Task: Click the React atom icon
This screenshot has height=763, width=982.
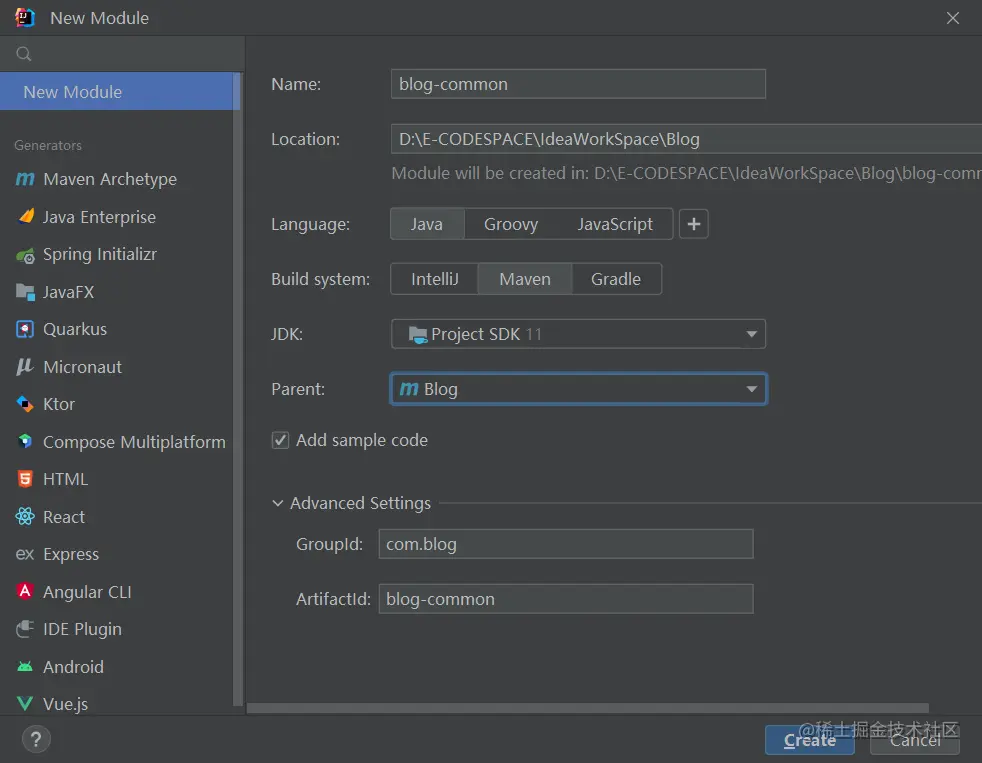Action: coord(25,517)
